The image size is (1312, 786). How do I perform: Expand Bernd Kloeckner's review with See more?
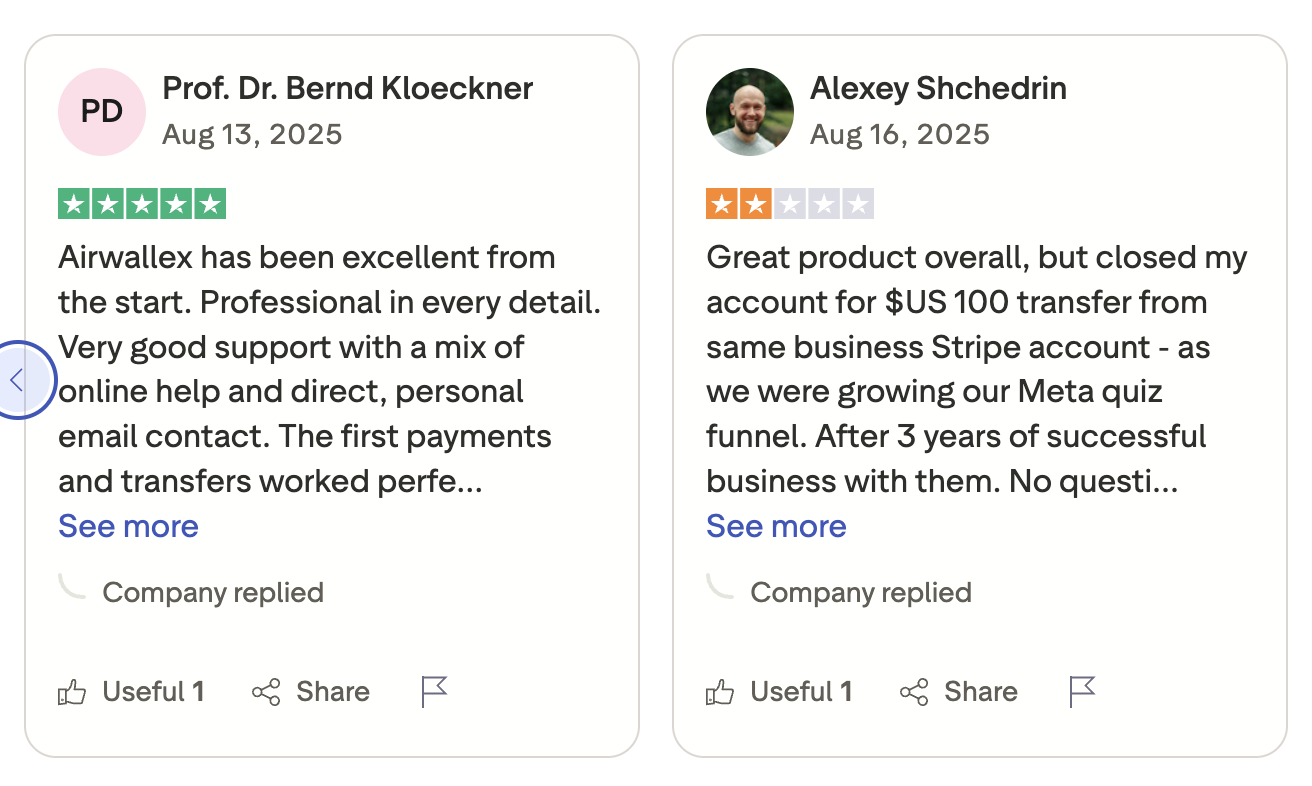tap(129, 526)
